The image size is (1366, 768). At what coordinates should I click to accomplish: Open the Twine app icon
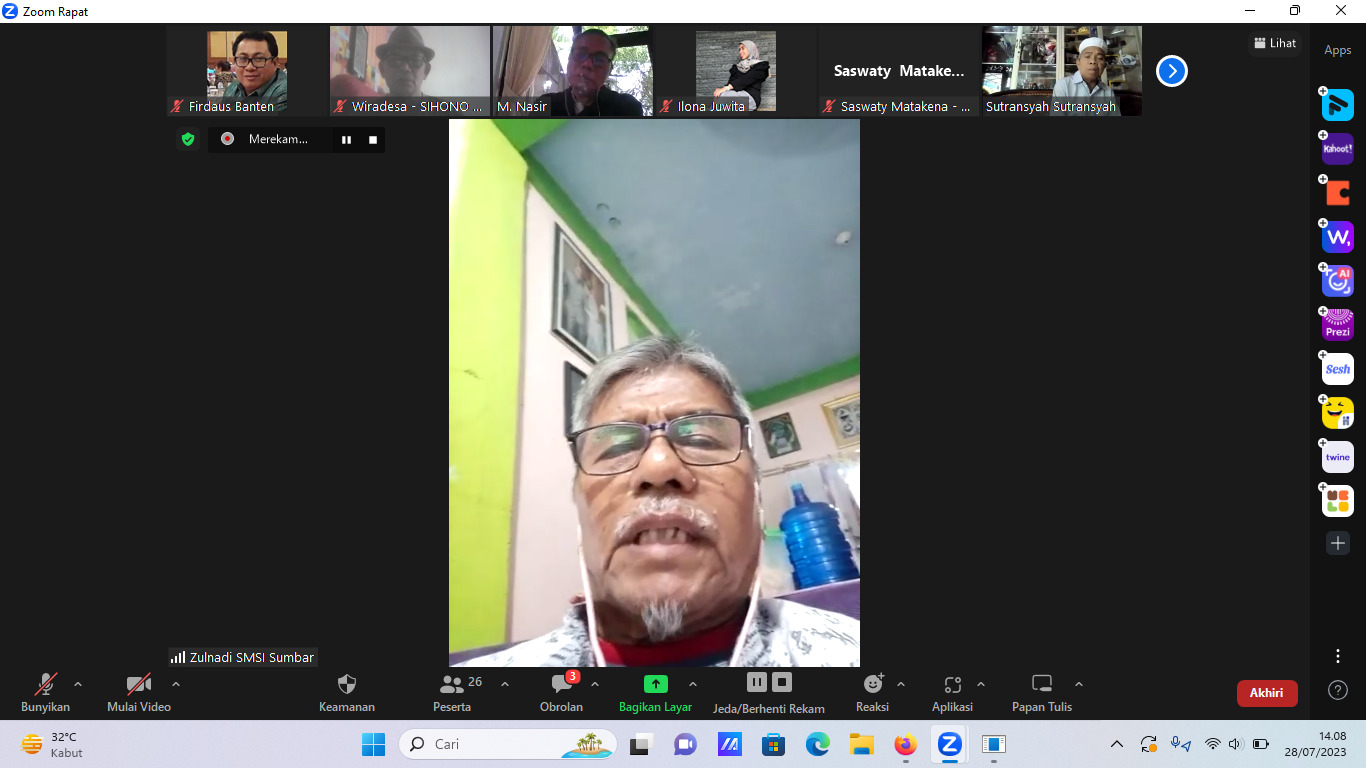[1337, 457]
